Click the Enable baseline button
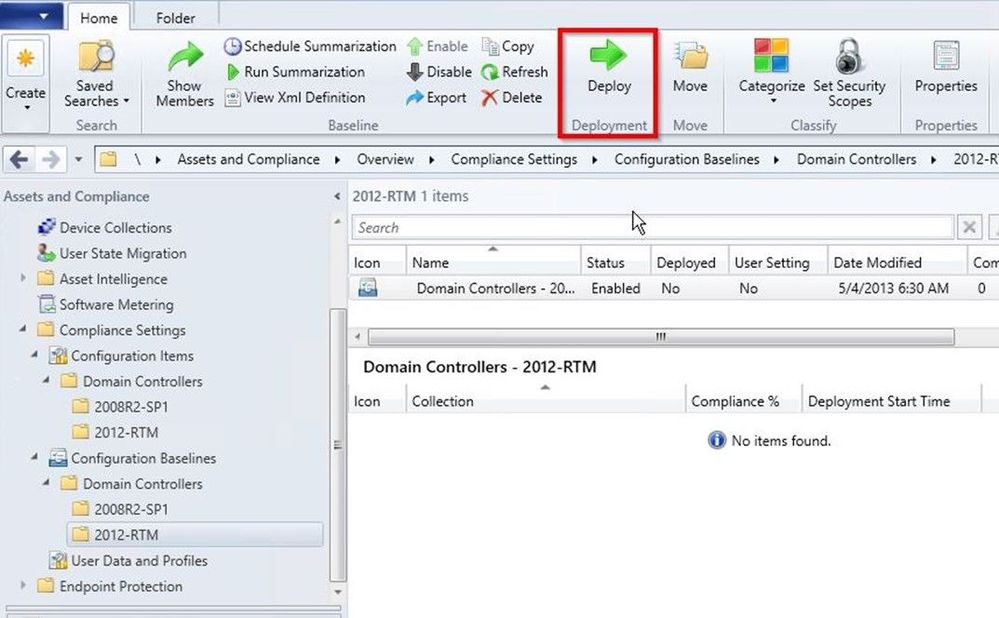The height and width of the screenshot is (618, 999). click(x=438, y=47)
